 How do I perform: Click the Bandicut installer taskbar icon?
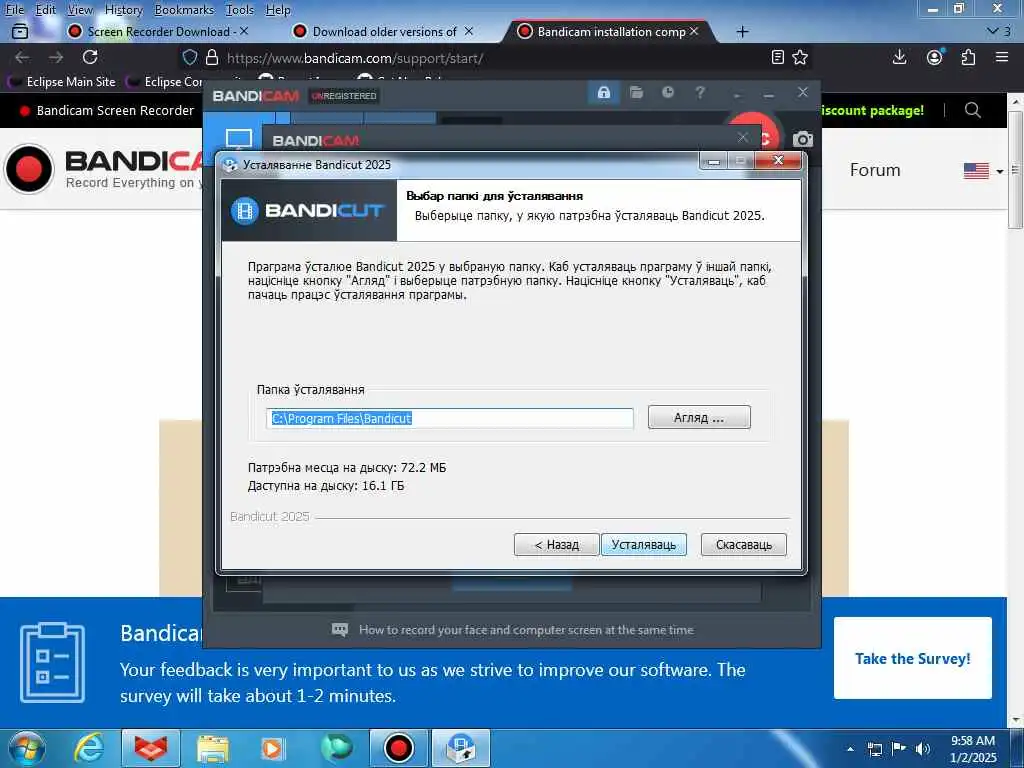(460, 748)
